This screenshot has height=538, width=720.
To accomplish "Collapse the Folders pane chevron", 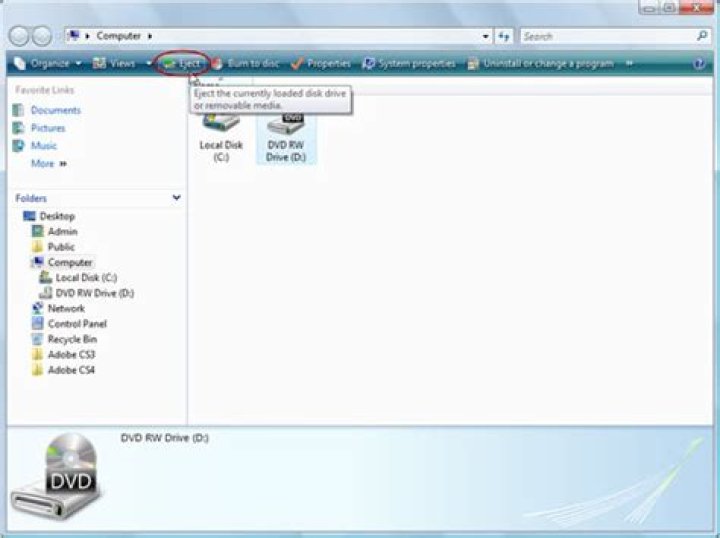I will point(176,198).
